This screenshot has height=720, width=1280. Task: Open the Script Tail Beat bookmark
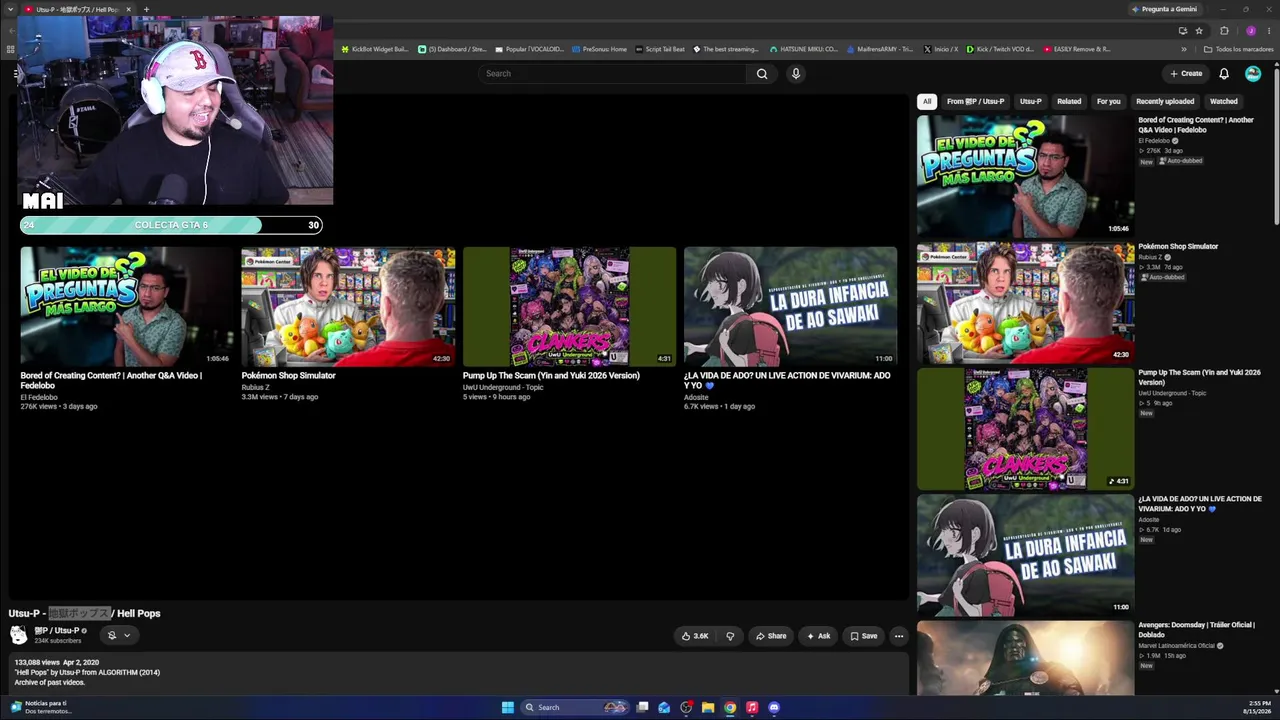coord(661,49)
